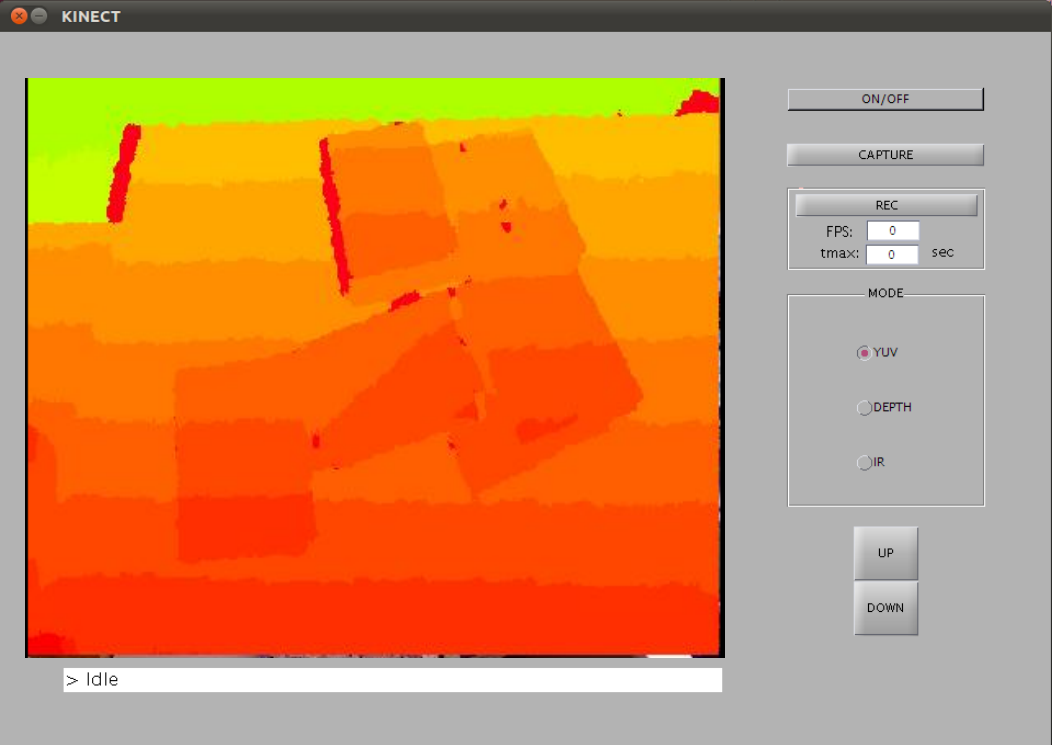Click the FPS label text
The image size is (1052, 745).
[x=839, y=231]
